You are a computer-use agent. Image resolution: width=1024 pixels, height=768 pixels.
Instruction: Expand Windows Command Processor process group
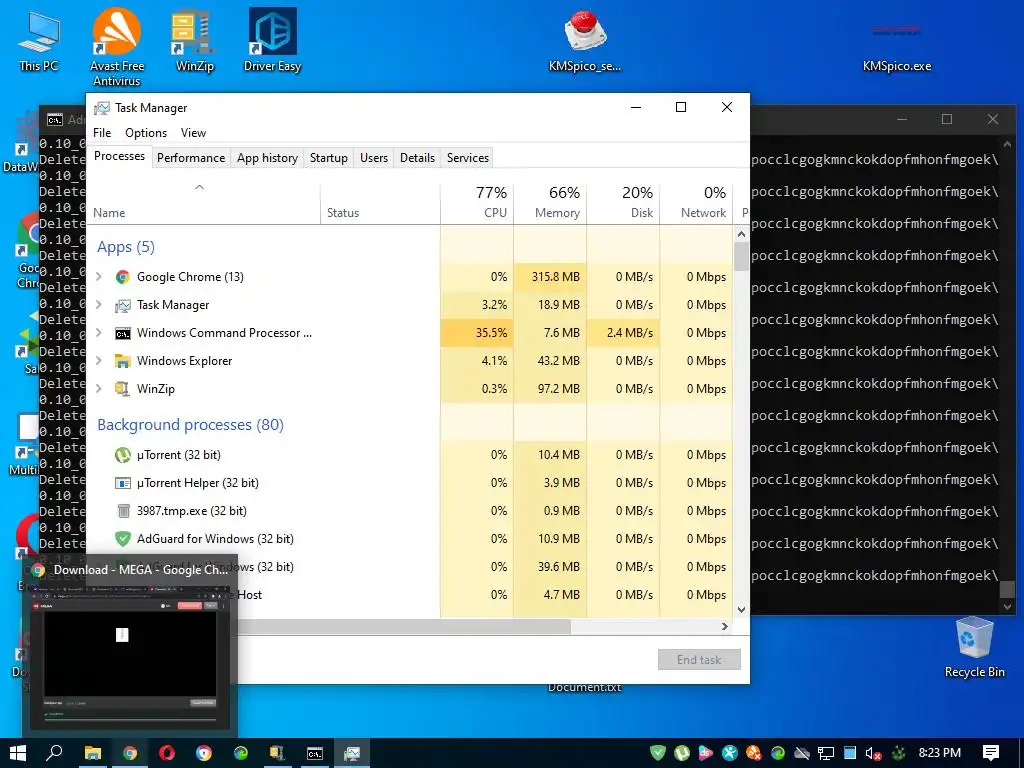[99, 333]
